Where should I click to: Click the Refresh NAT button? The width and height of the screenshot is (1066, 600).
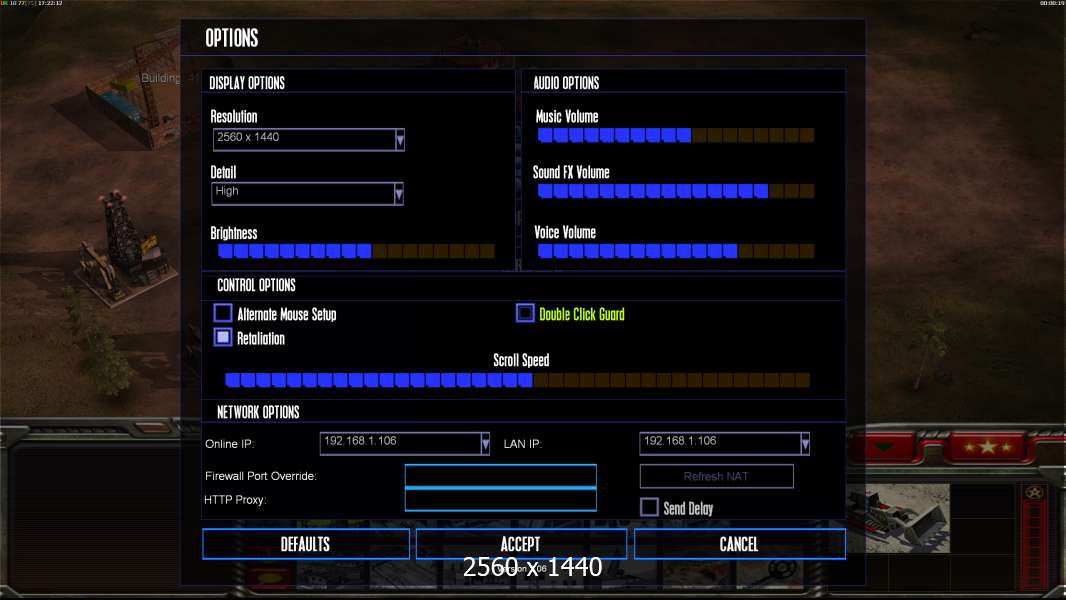(717, 476)
